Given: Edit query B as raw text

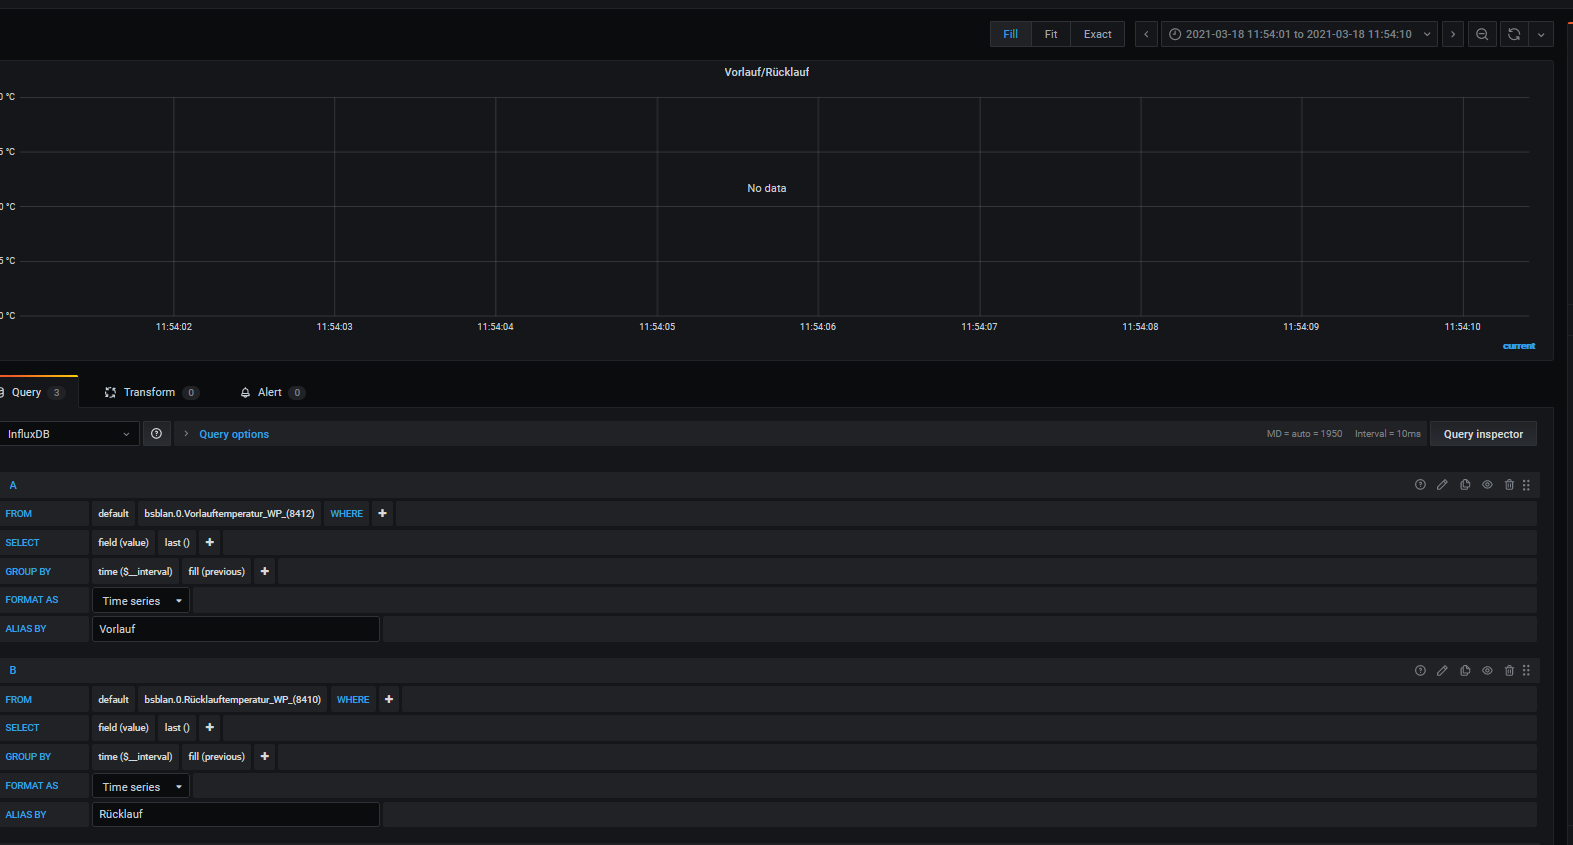Looking at the screenshot, I should [x=1442, y=671].
